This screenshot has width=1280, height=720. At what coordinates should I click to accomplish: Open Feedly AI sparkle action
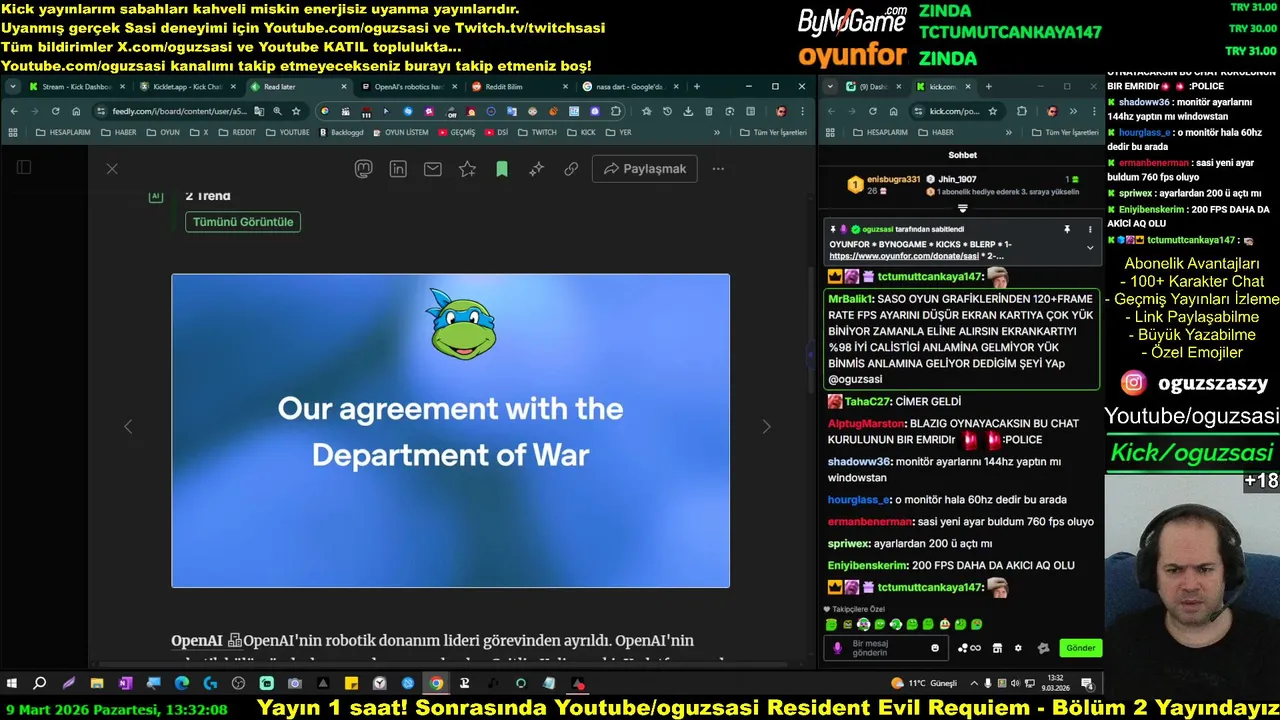tap(536, 169)
